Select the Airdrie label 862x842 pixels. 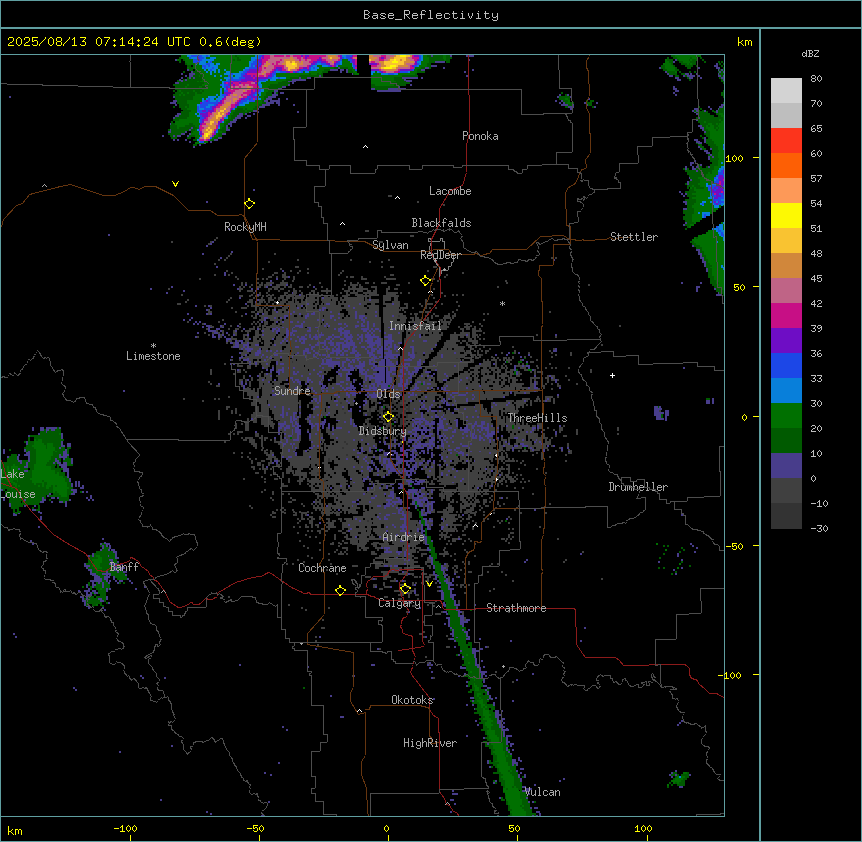[404, 537]
